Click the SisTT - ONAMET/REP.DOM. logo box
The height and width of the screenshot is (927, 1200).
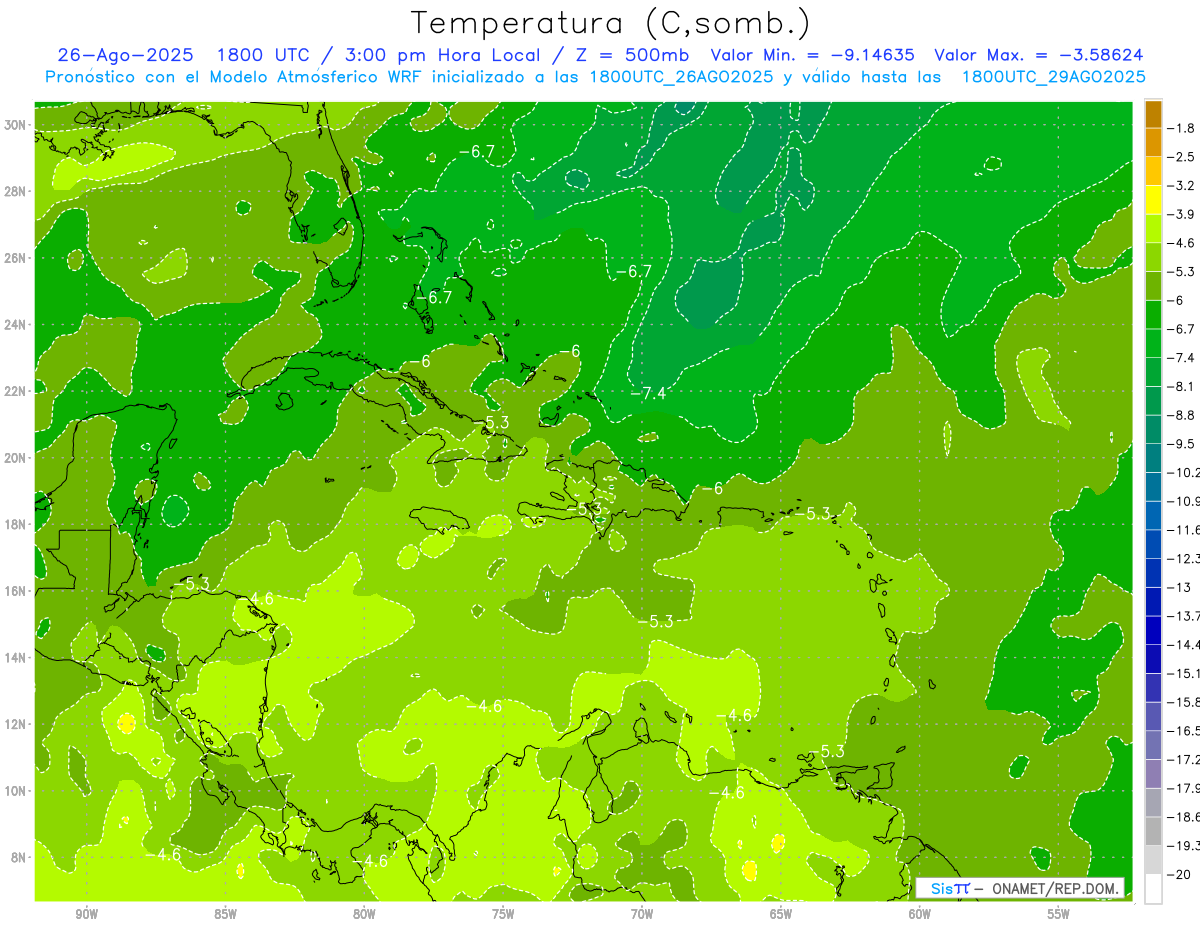click(1020, 888)
